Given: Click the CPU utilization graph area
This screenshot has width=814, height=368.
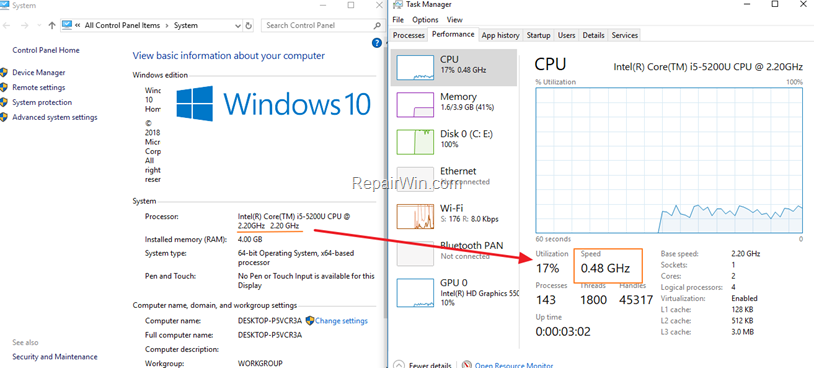Looking at the screenshot, I should click(x=669, y=160).
